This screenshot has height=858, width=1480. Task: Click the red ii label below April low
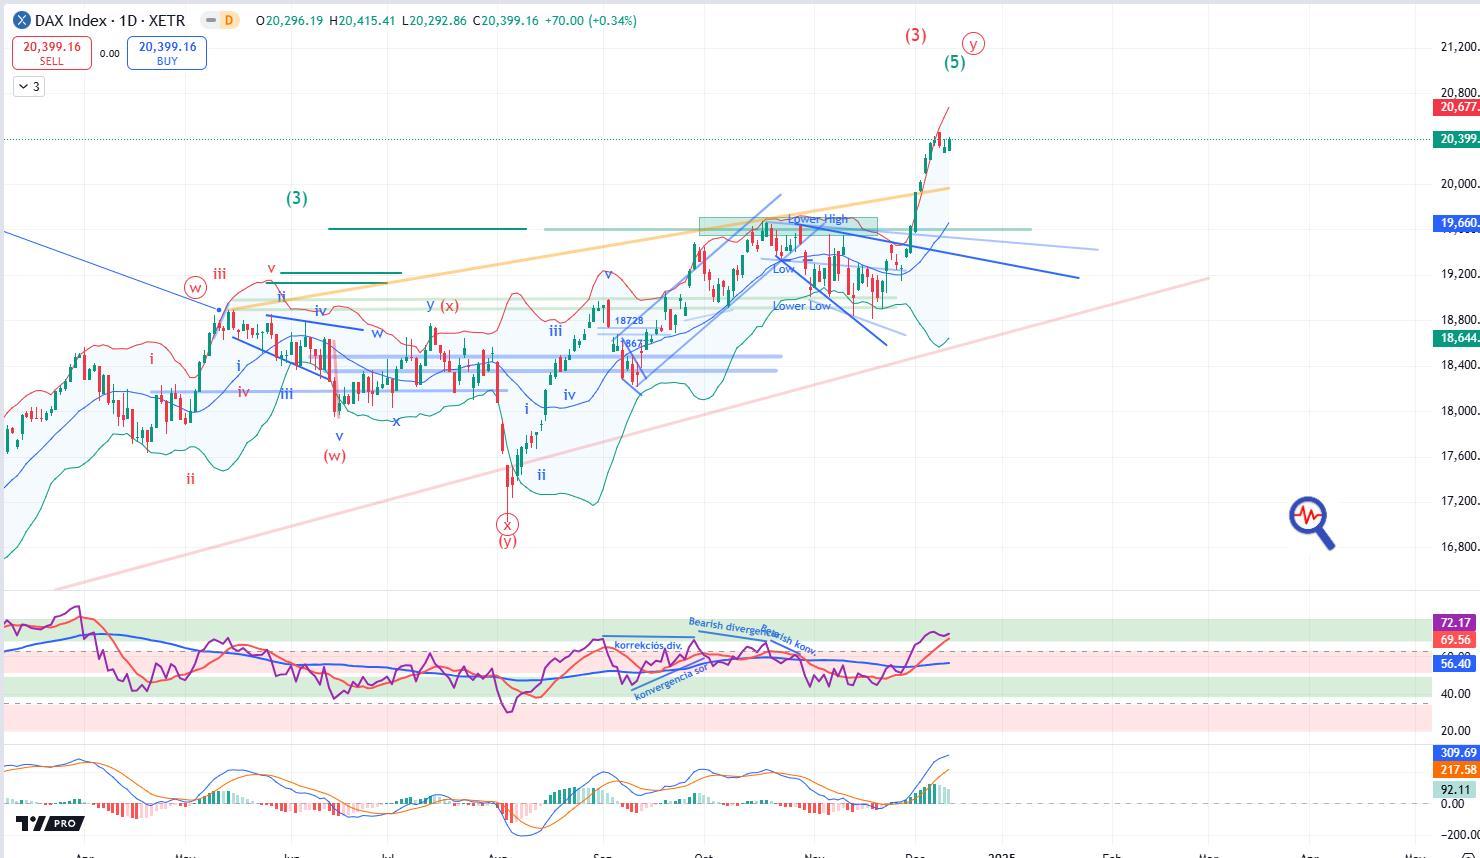tap(190, 479)
